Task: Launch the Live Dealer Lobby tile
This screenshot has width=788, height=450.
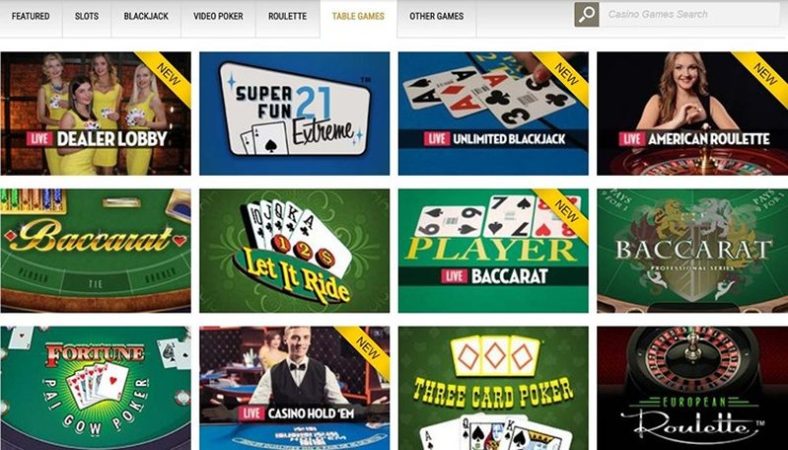Action: click(95, 114)
